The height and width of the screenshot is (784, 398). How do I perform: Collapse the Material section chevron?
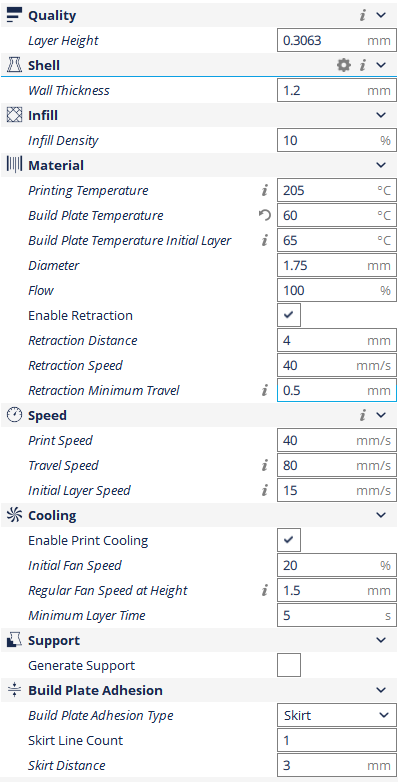tap(381, 165)
